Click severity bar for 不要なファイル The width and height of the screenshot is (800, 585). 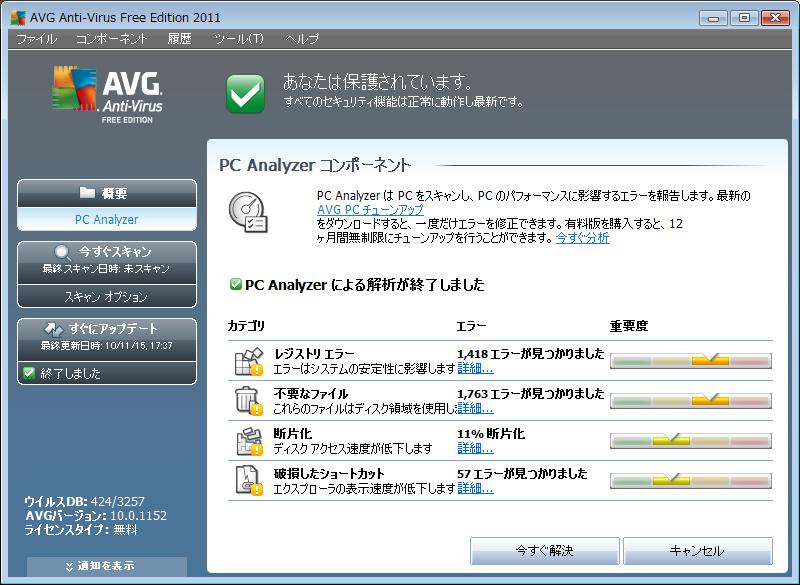[x=691, y=400]
